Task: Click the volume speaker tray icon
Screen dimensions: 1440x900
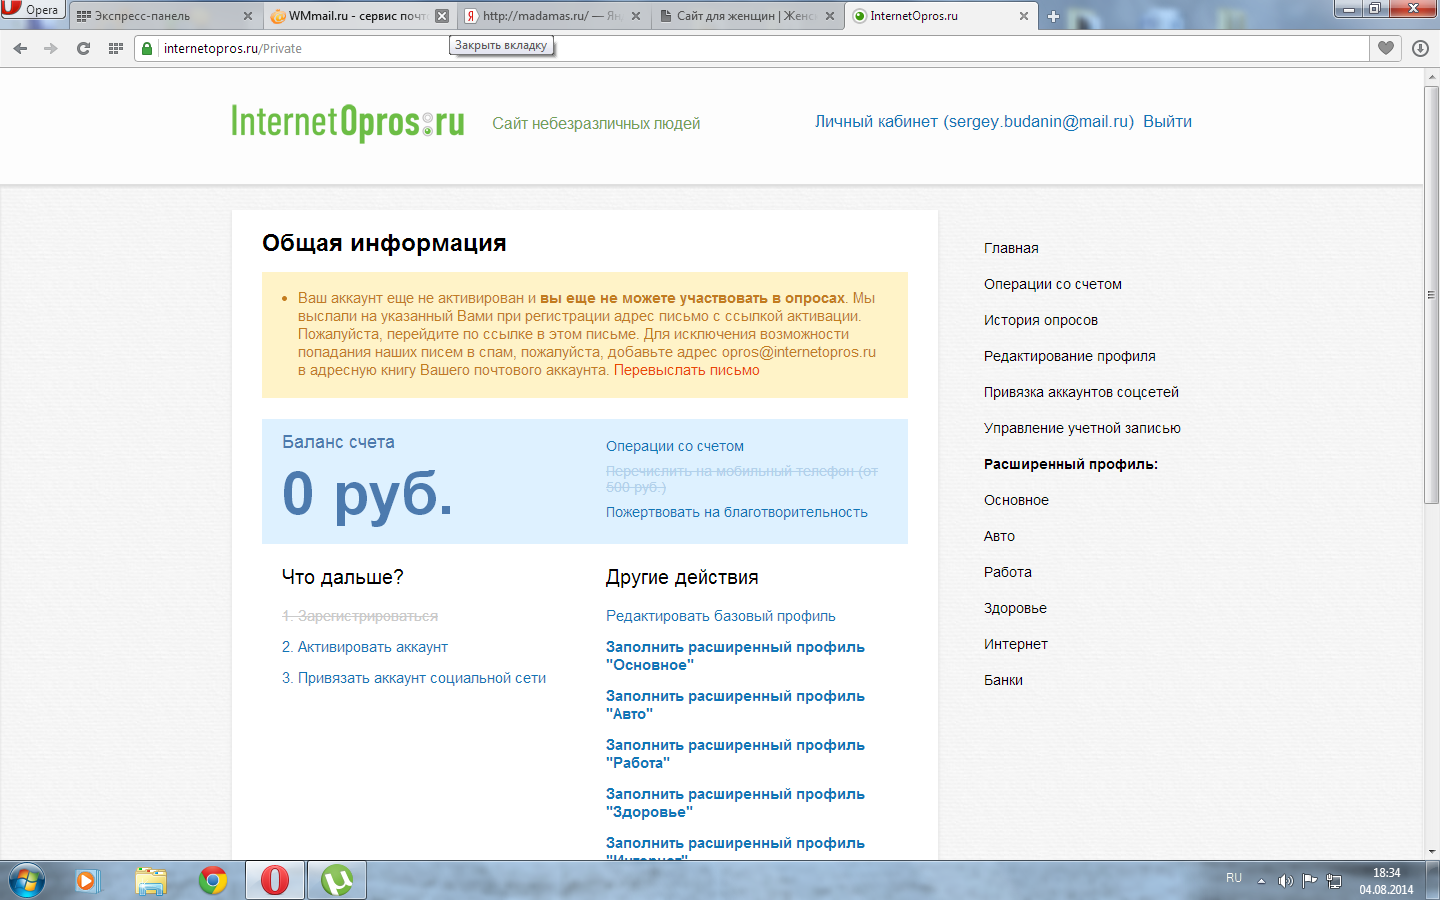Action: 1285,881
